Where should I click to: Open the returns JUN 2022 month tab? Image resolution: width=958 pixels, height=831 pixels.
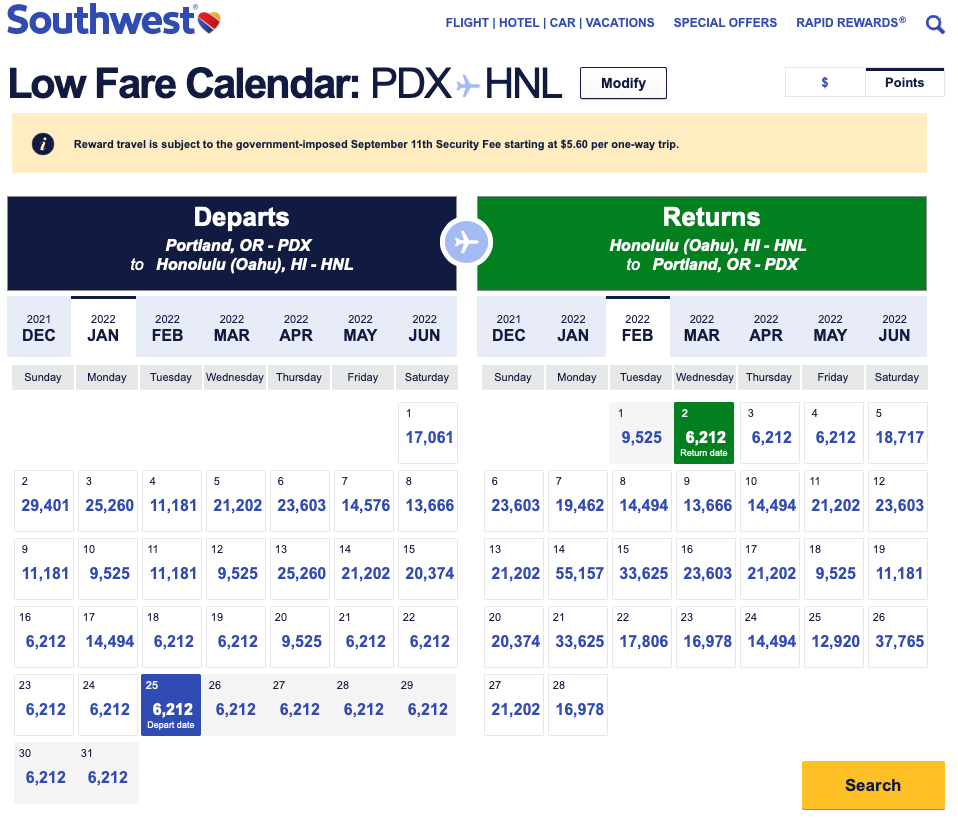click(894, 327)
